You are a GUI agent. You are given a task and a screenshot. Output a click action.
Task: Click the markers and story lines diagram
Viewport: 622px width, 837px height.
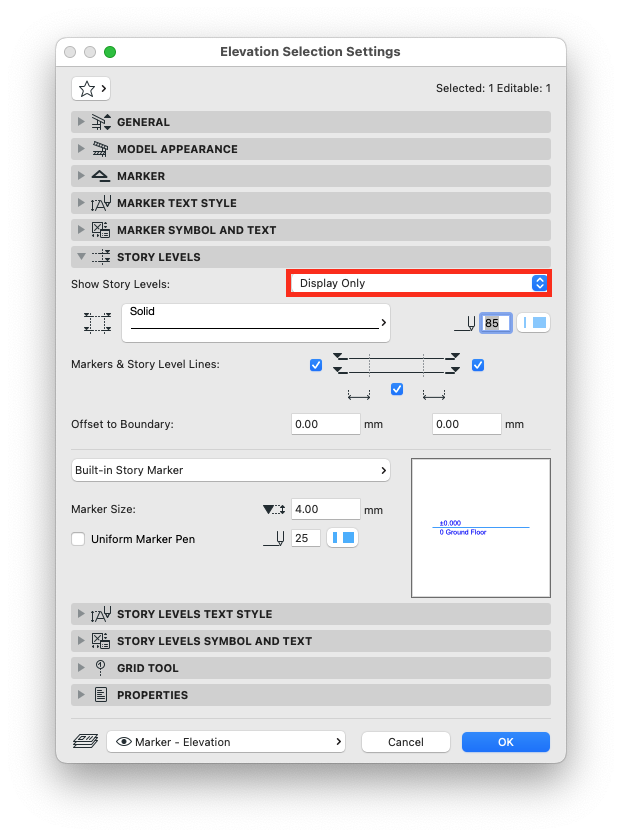point(396,364)
